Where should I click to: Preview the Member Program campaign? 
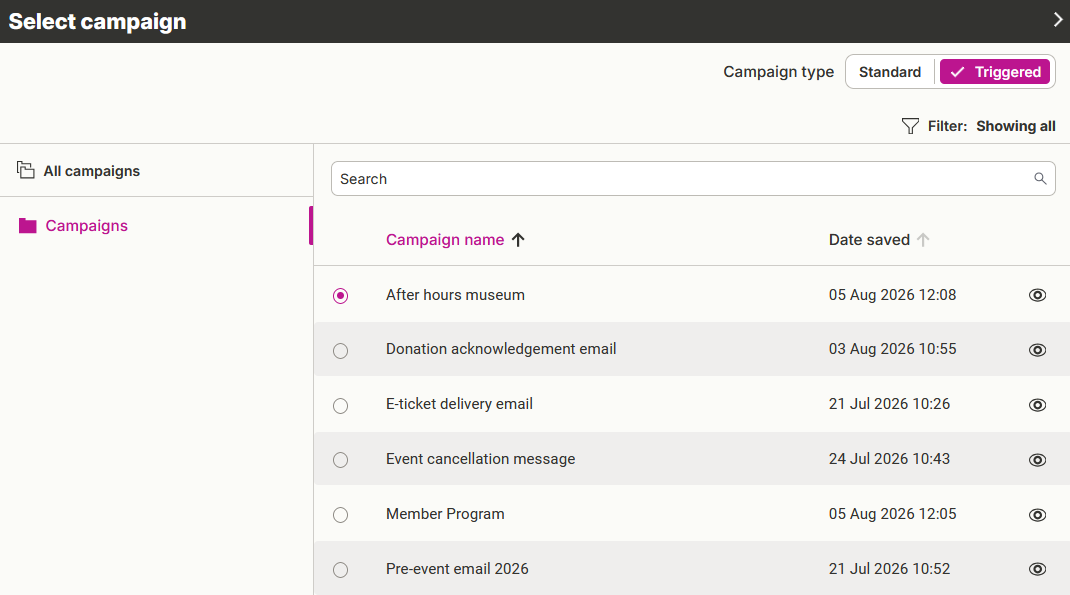(x=1037, y=515)
